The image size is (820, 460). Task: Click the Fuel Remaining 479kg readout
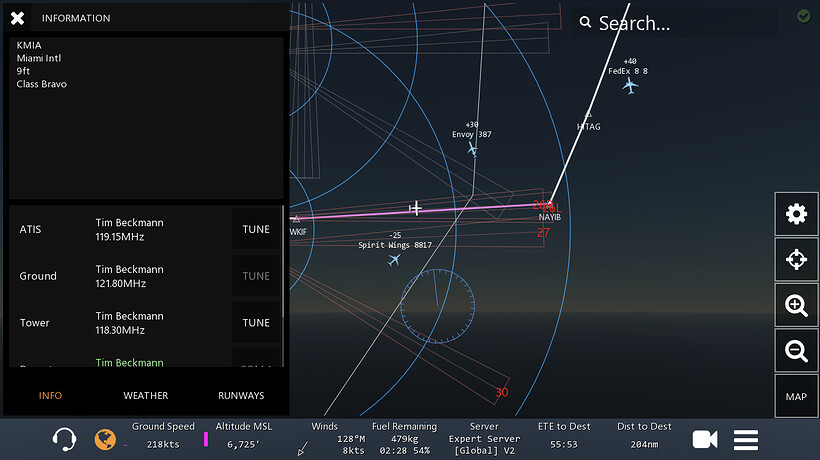(x=404, y=438)
